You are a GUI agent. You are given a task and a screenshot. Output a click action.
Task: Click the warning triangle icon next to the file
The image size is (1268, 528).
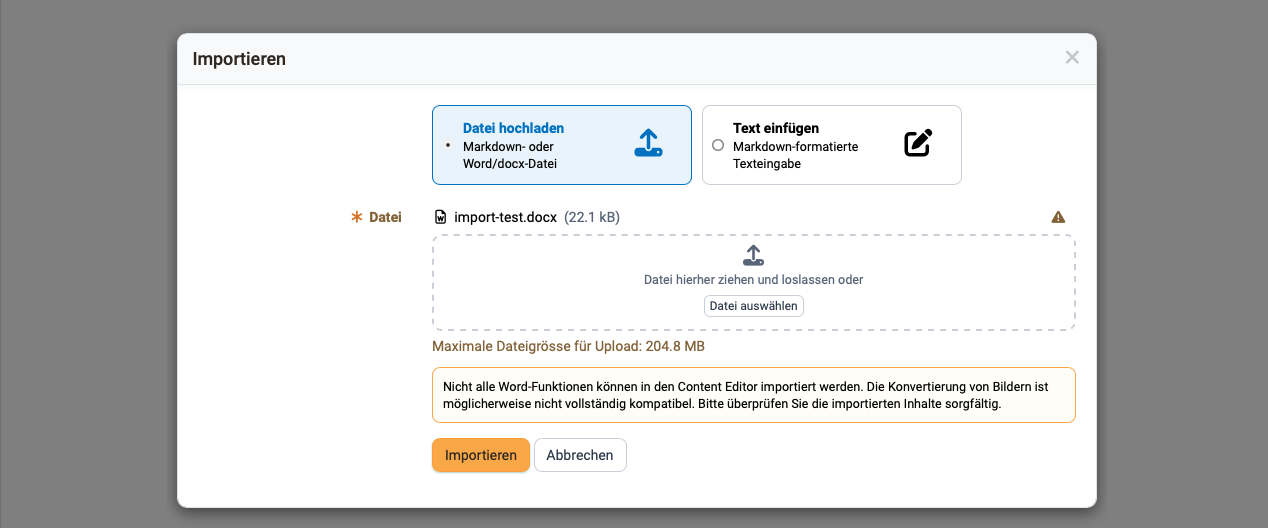click(1058, 217)
